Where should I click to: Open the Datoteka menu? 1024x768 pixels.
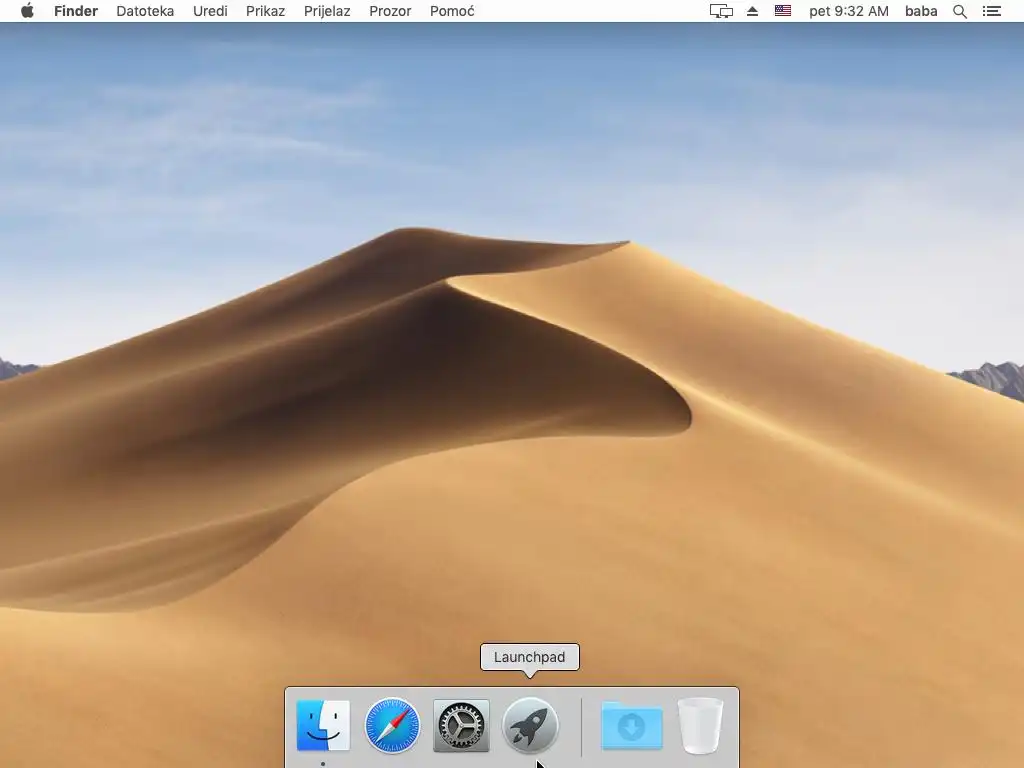[x=145, y=11]
